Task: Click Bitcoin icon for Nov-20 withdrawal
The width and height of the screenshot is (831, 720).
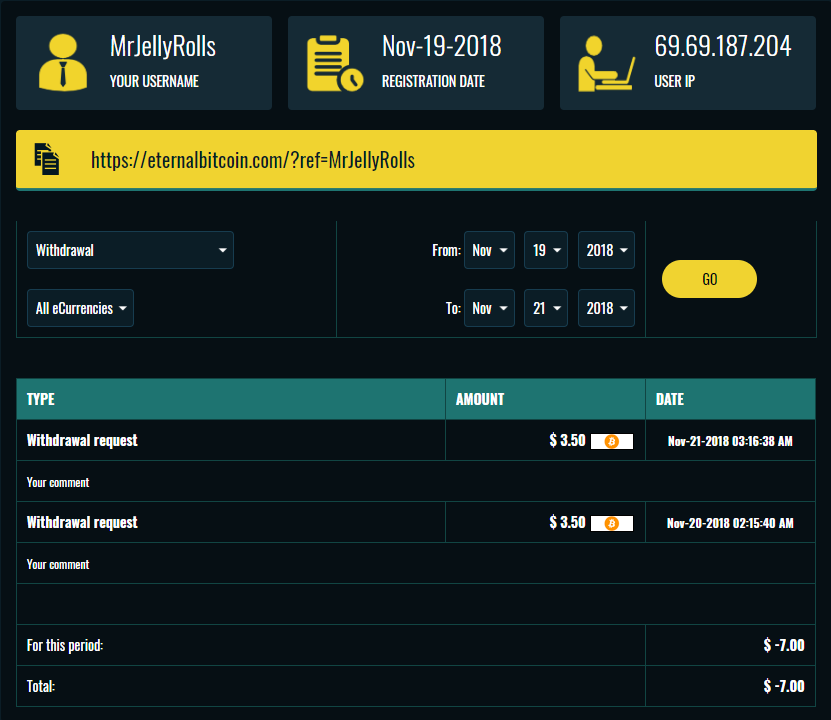Action: click(x=612, y=523)
